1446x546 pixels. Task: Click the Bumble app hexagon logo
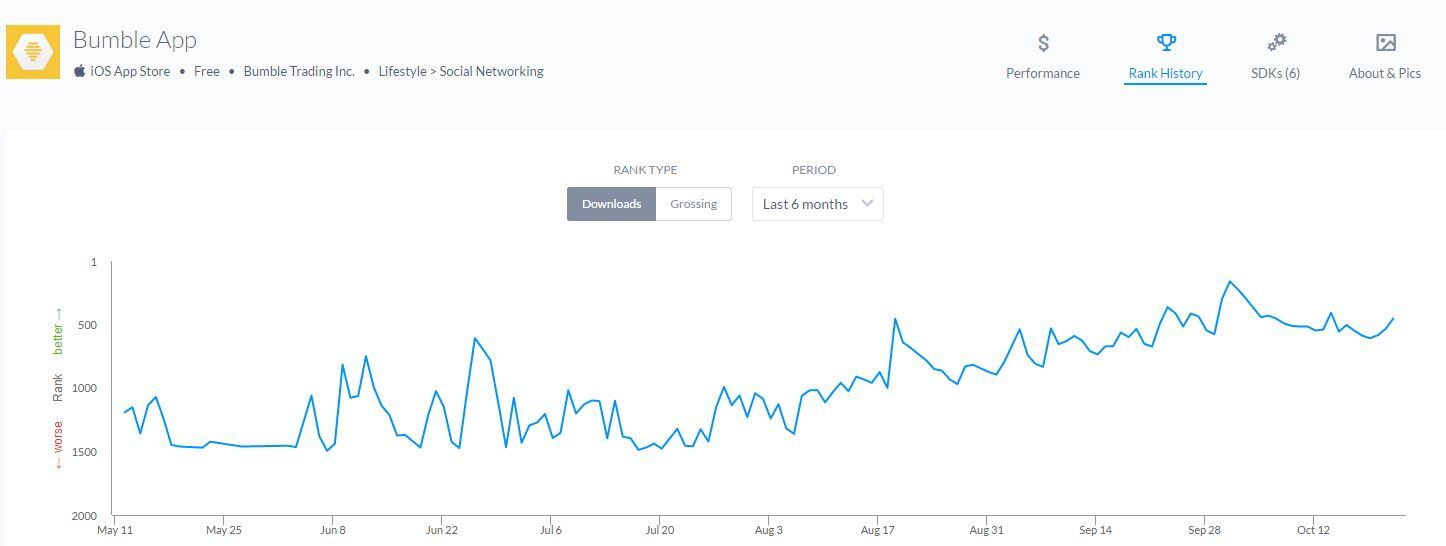pyautogui.click(x=33, y=52)
